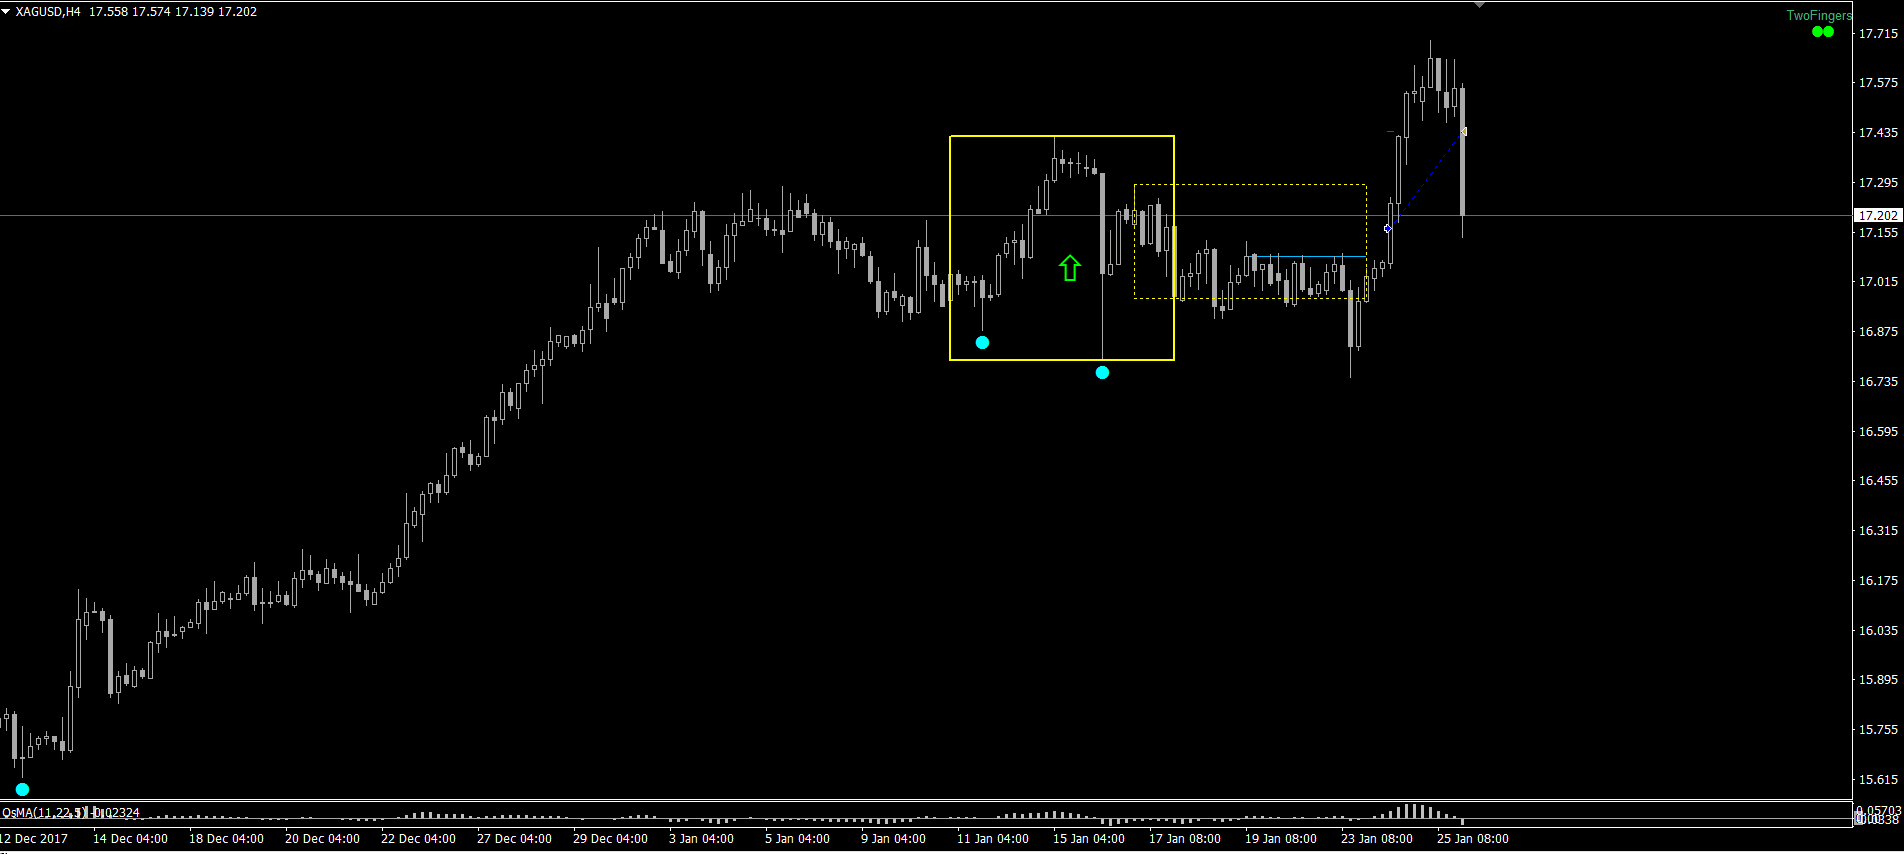Click the right green TwoFingers status dot
Image resolution: width=1904 pixels, height=854 pixels.
[x=1829, y=32]
